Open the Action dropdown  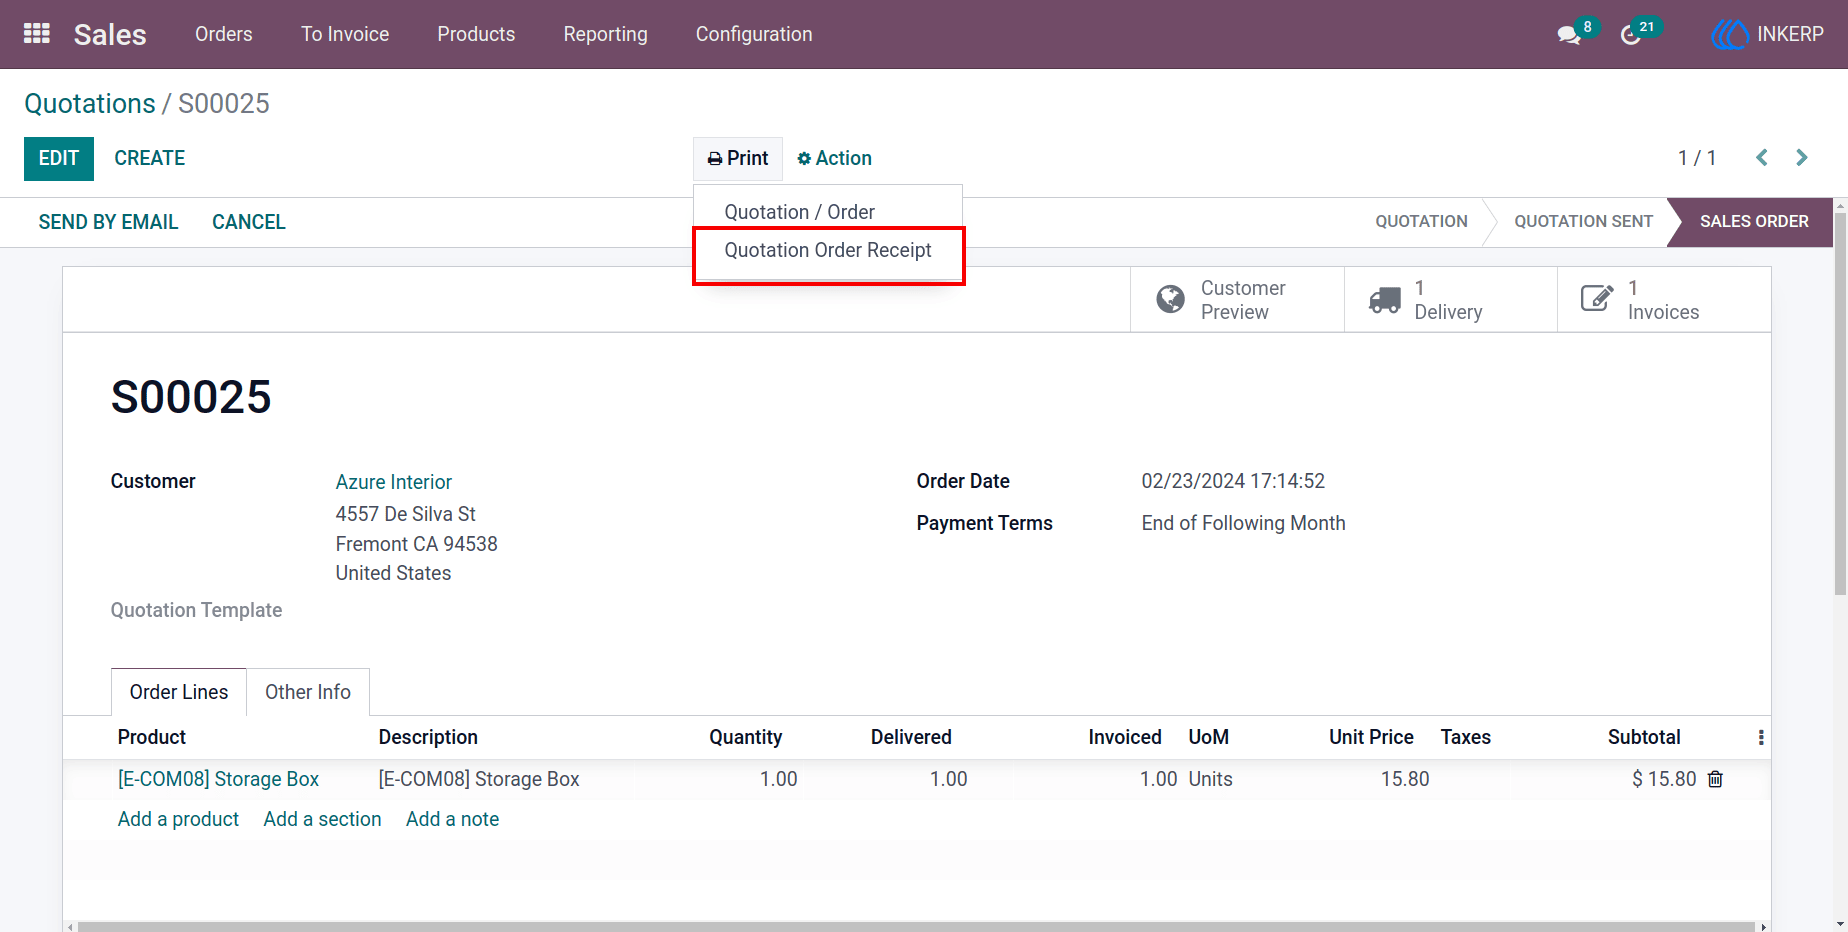(x=834, y=158)
